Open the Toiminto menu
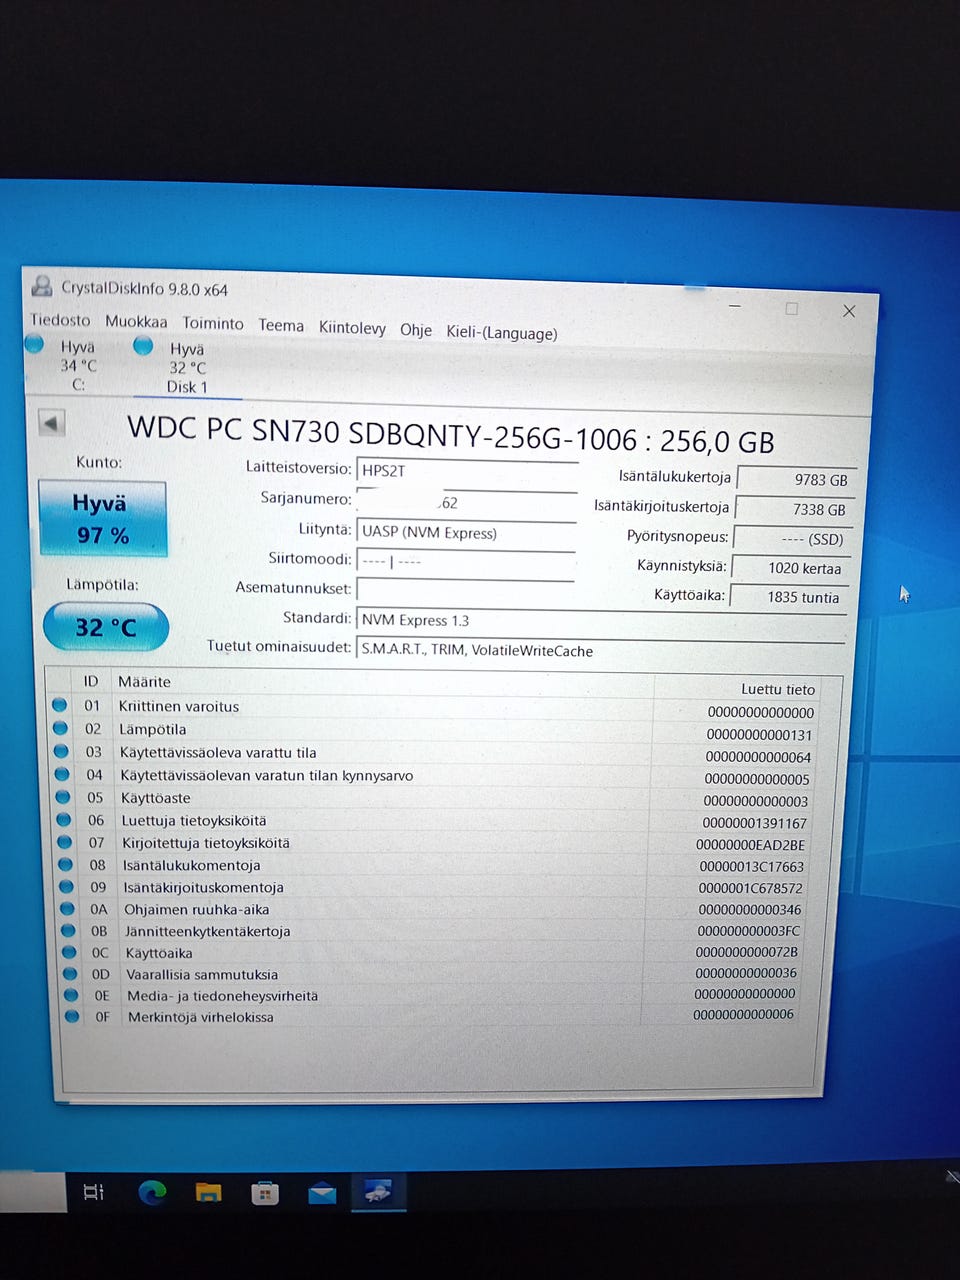Screen dimensions: 960x1280 point(213,323)
